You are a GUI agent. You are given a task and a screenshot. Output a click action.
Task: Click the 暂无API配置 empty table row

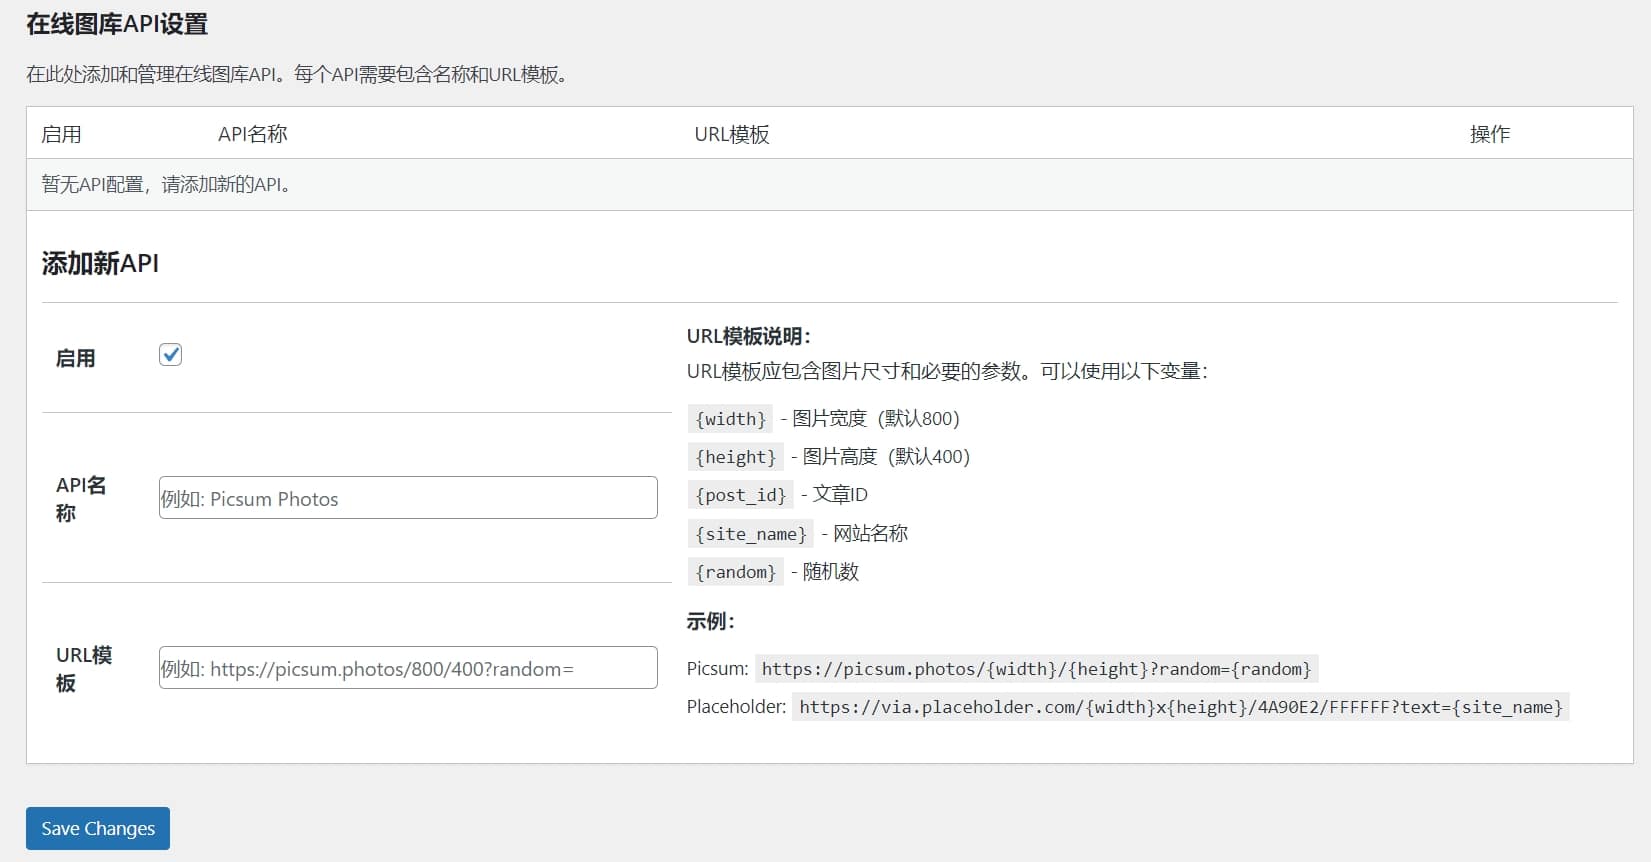[166, 185]
